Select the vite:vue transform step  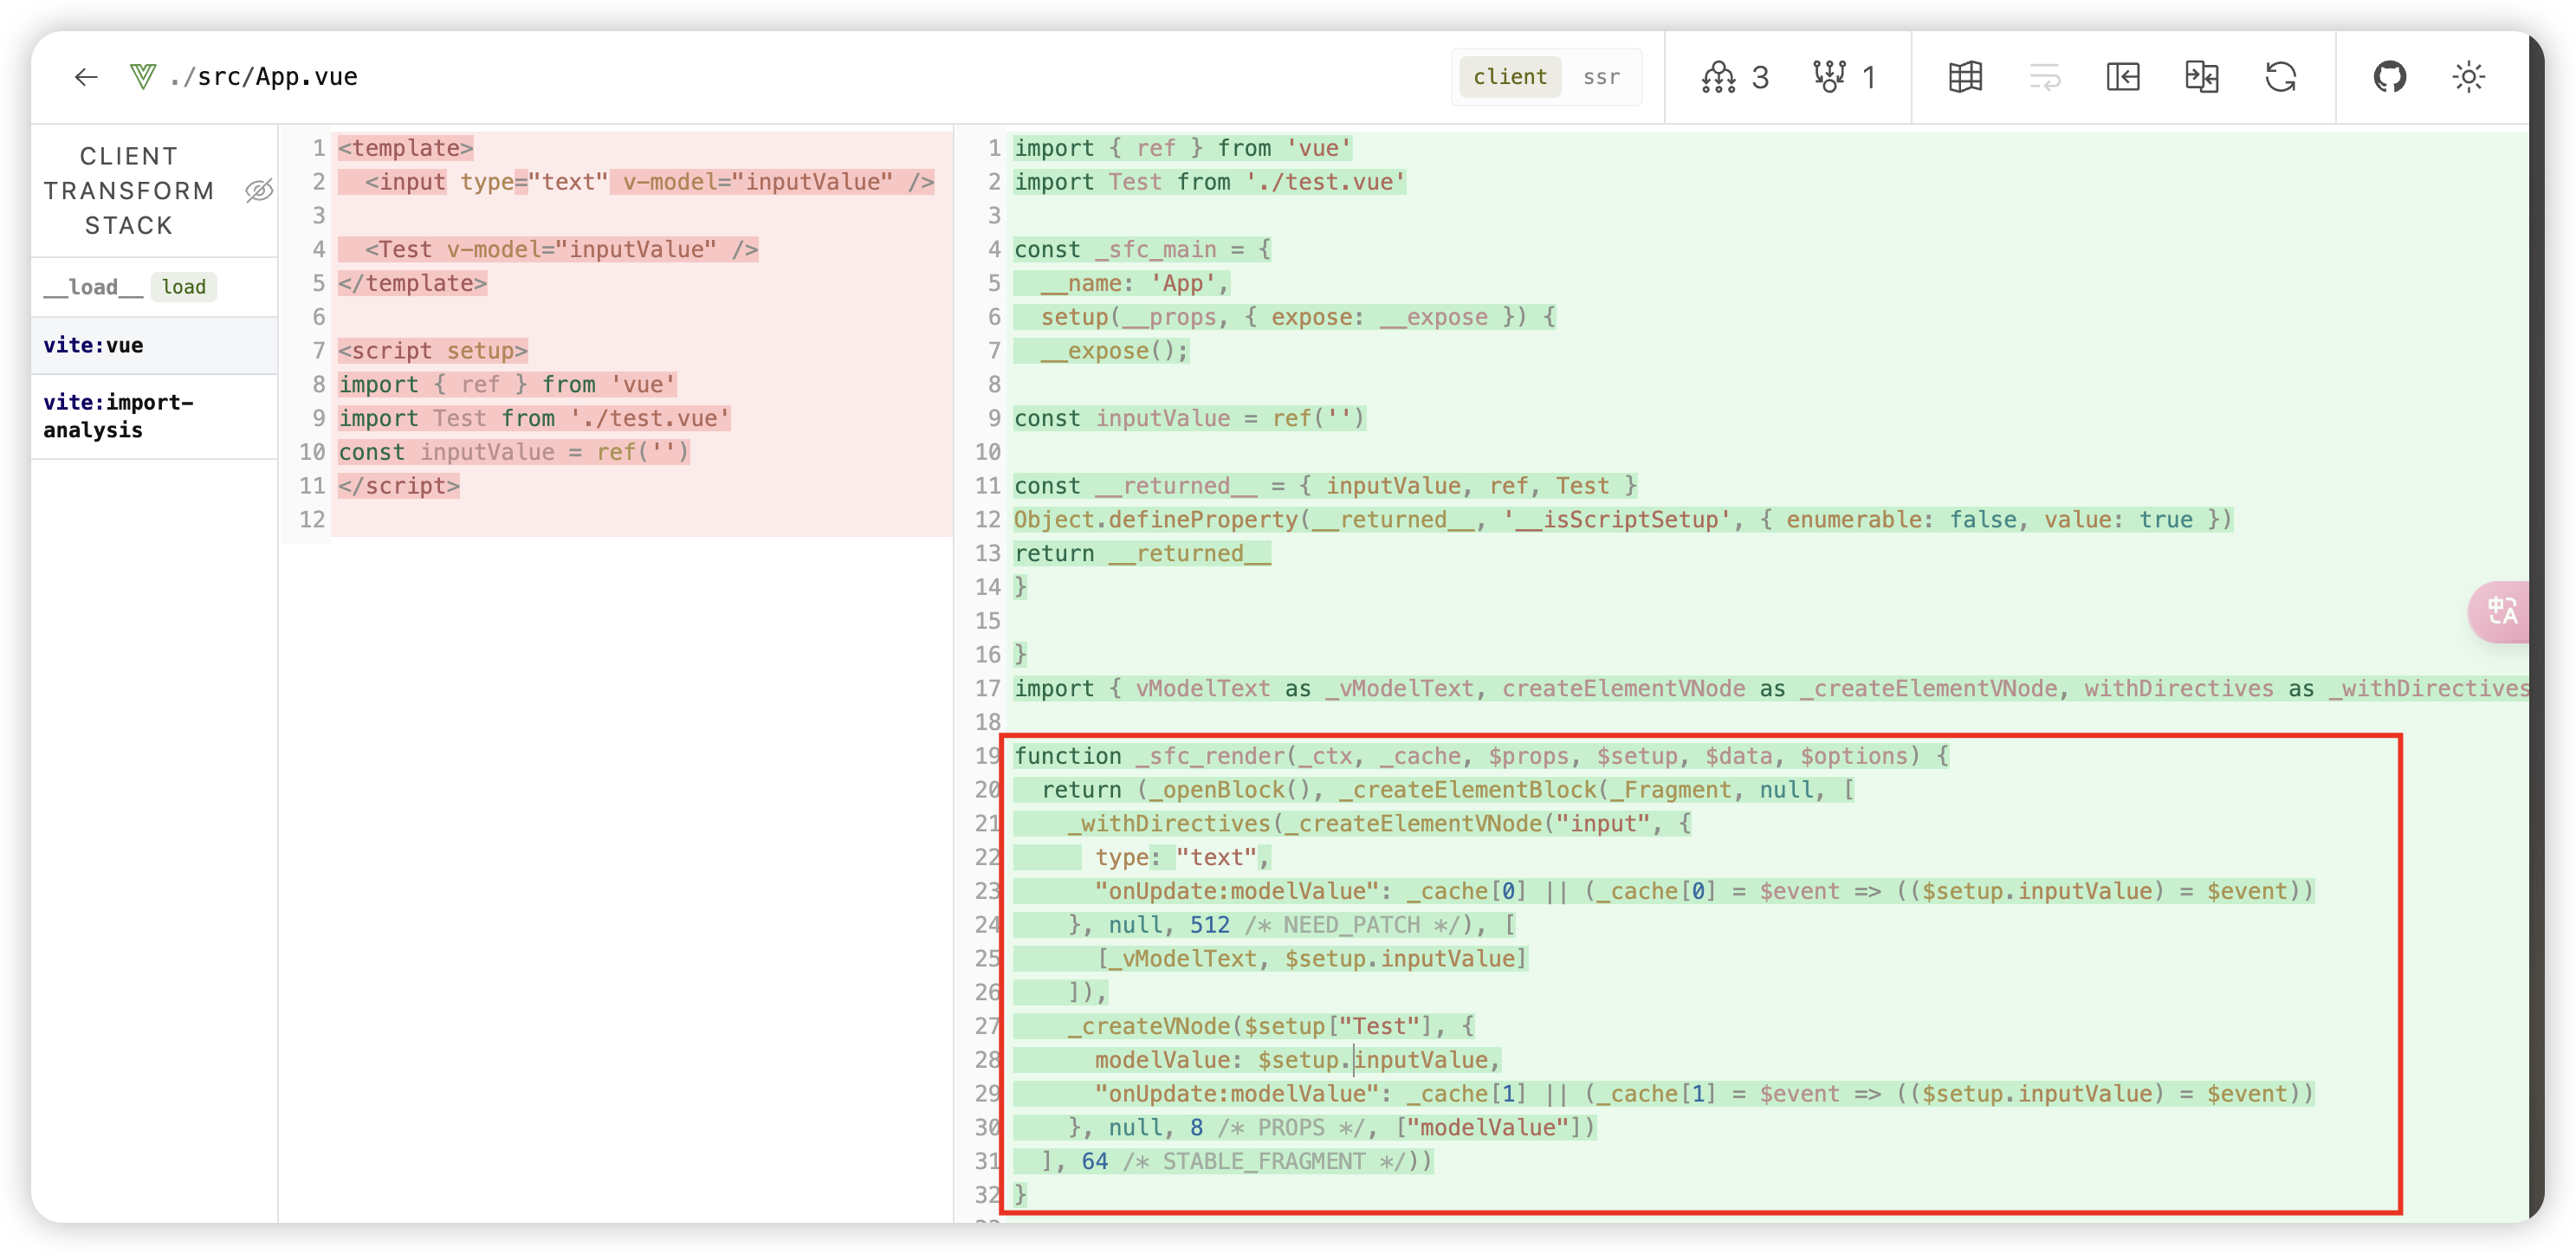[x=94, y=345]
